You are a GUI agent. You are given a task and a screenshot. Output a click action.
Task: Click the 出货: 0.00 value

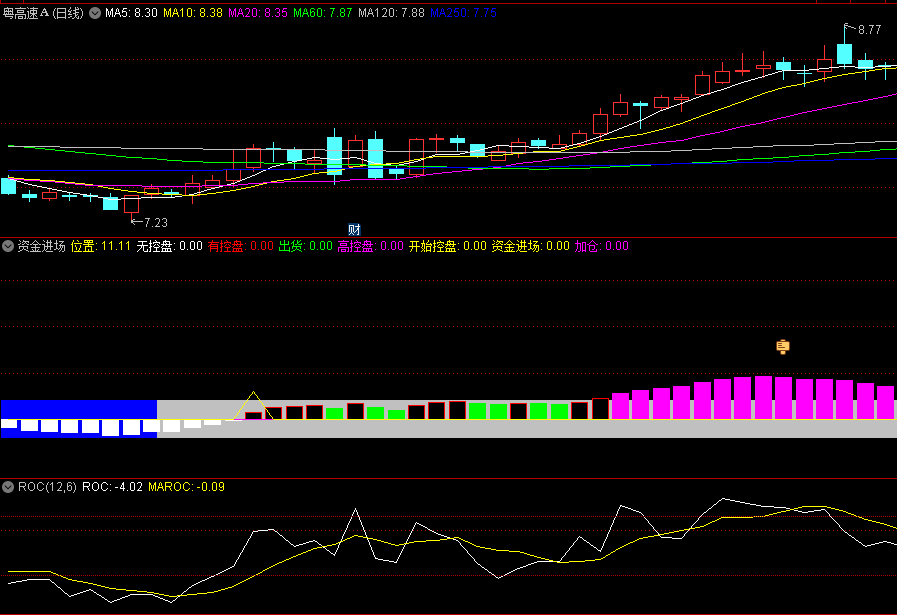tap(305, 246)
